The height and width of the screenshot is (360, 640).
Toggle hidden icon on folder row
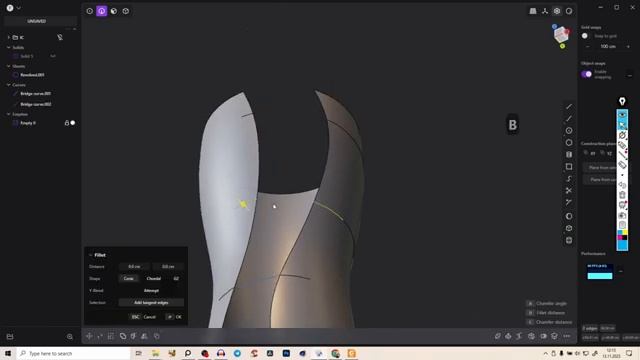pyautogui.click(x=60, y=37)
